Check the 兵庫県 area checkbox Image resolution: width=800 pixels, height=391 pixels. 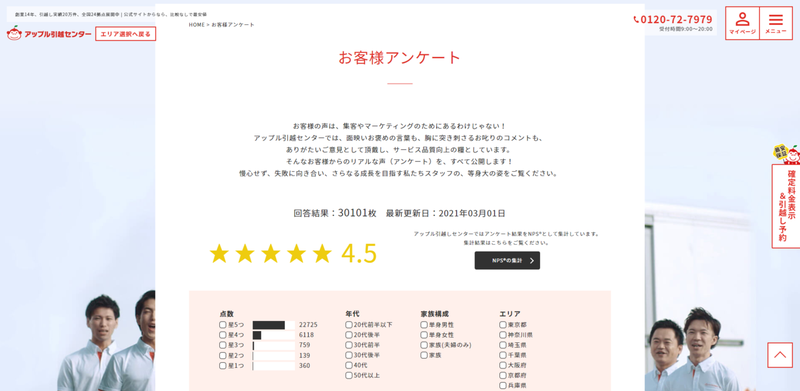503,385
